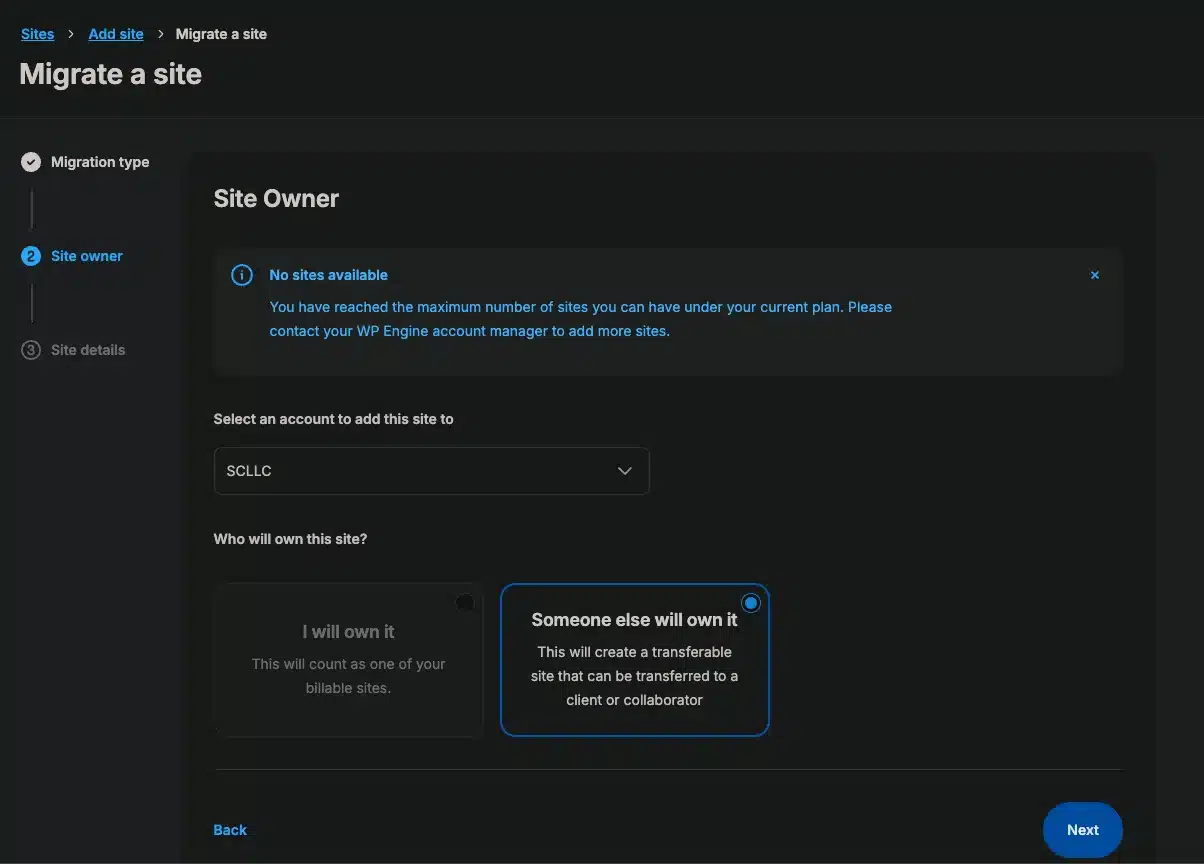Viewport: 1204px width, 864px height.
Task: Select the Site owner step label
Action: pos(87,256)
